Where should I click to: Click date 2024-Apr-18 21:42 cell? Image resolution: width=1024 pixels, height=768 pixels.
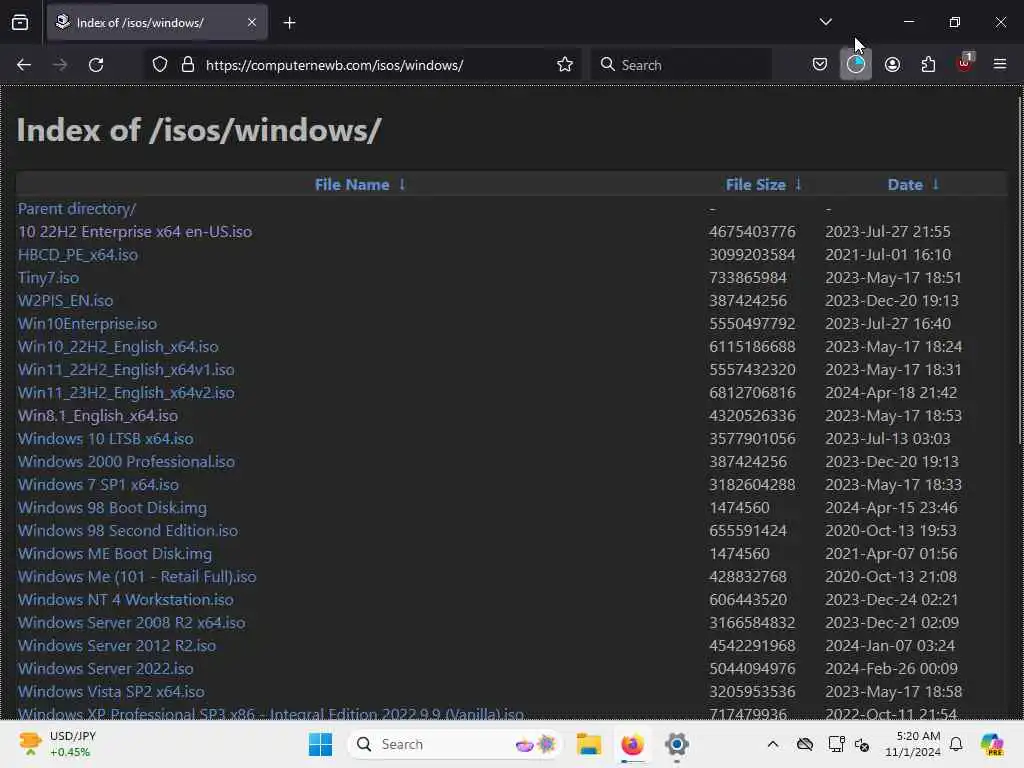tap(891, 392)
